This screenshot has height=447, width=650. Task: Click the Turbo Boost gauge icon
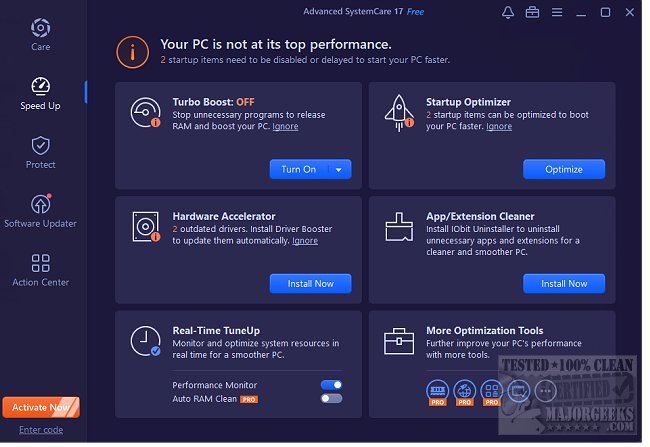coord(146,112)
